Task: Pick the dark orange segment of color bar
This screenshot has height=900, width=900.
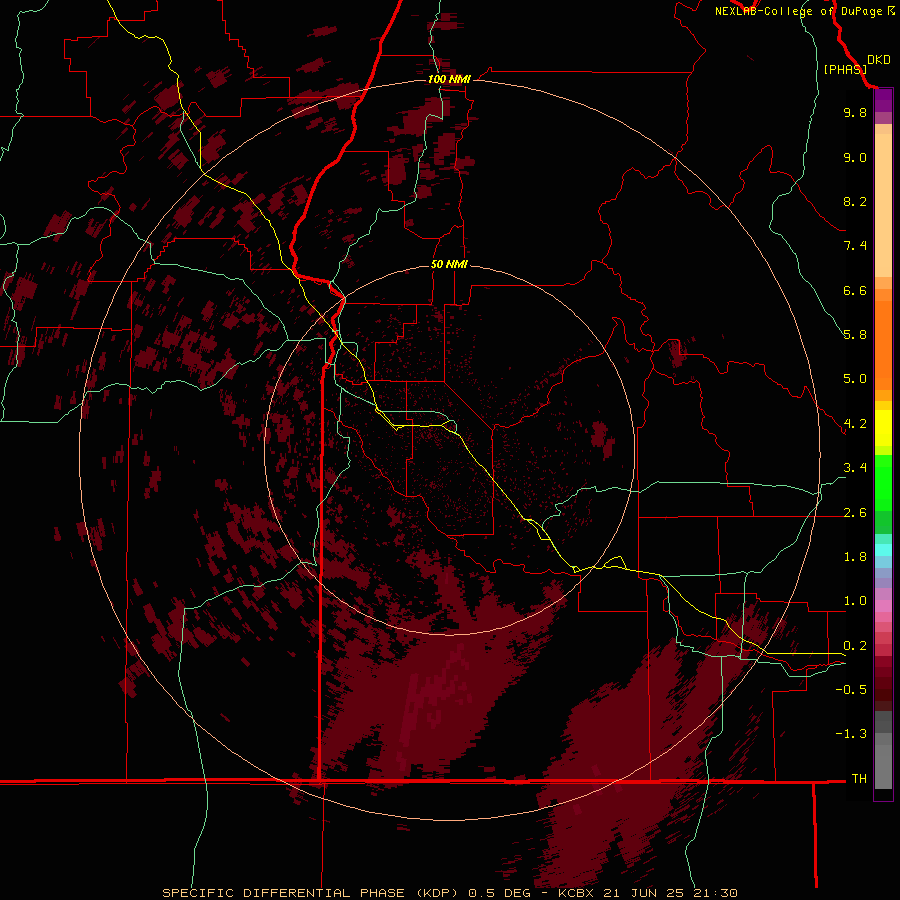Action: [883, 344]
